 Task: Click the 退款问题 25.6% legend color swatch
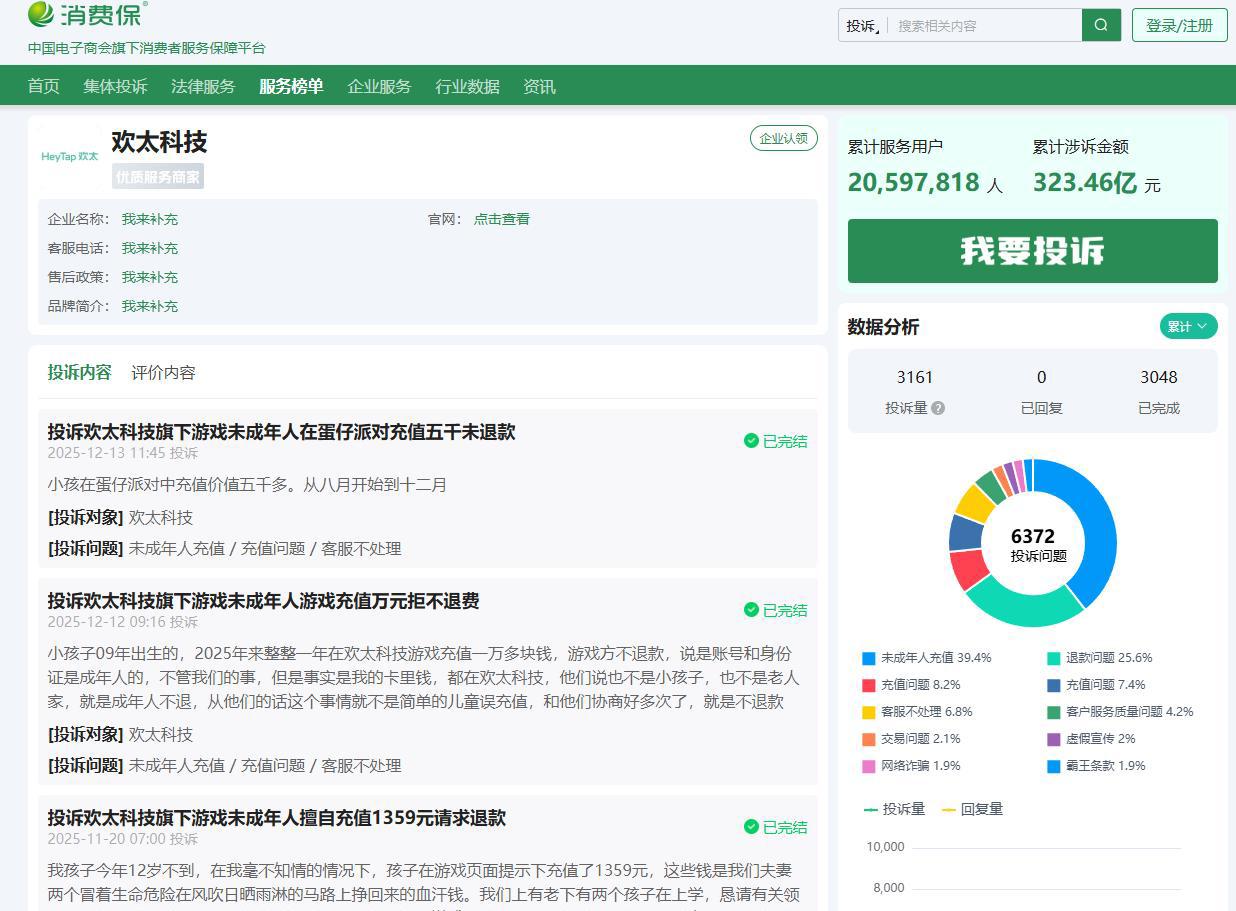point(1054,658)
